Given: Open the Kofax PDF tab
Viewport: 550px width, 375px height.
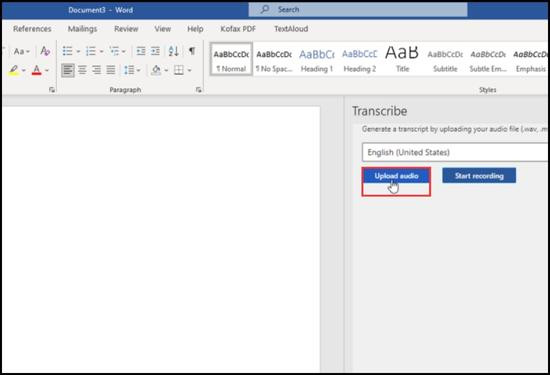Looking at the screenshot, I should pos(238,29).
